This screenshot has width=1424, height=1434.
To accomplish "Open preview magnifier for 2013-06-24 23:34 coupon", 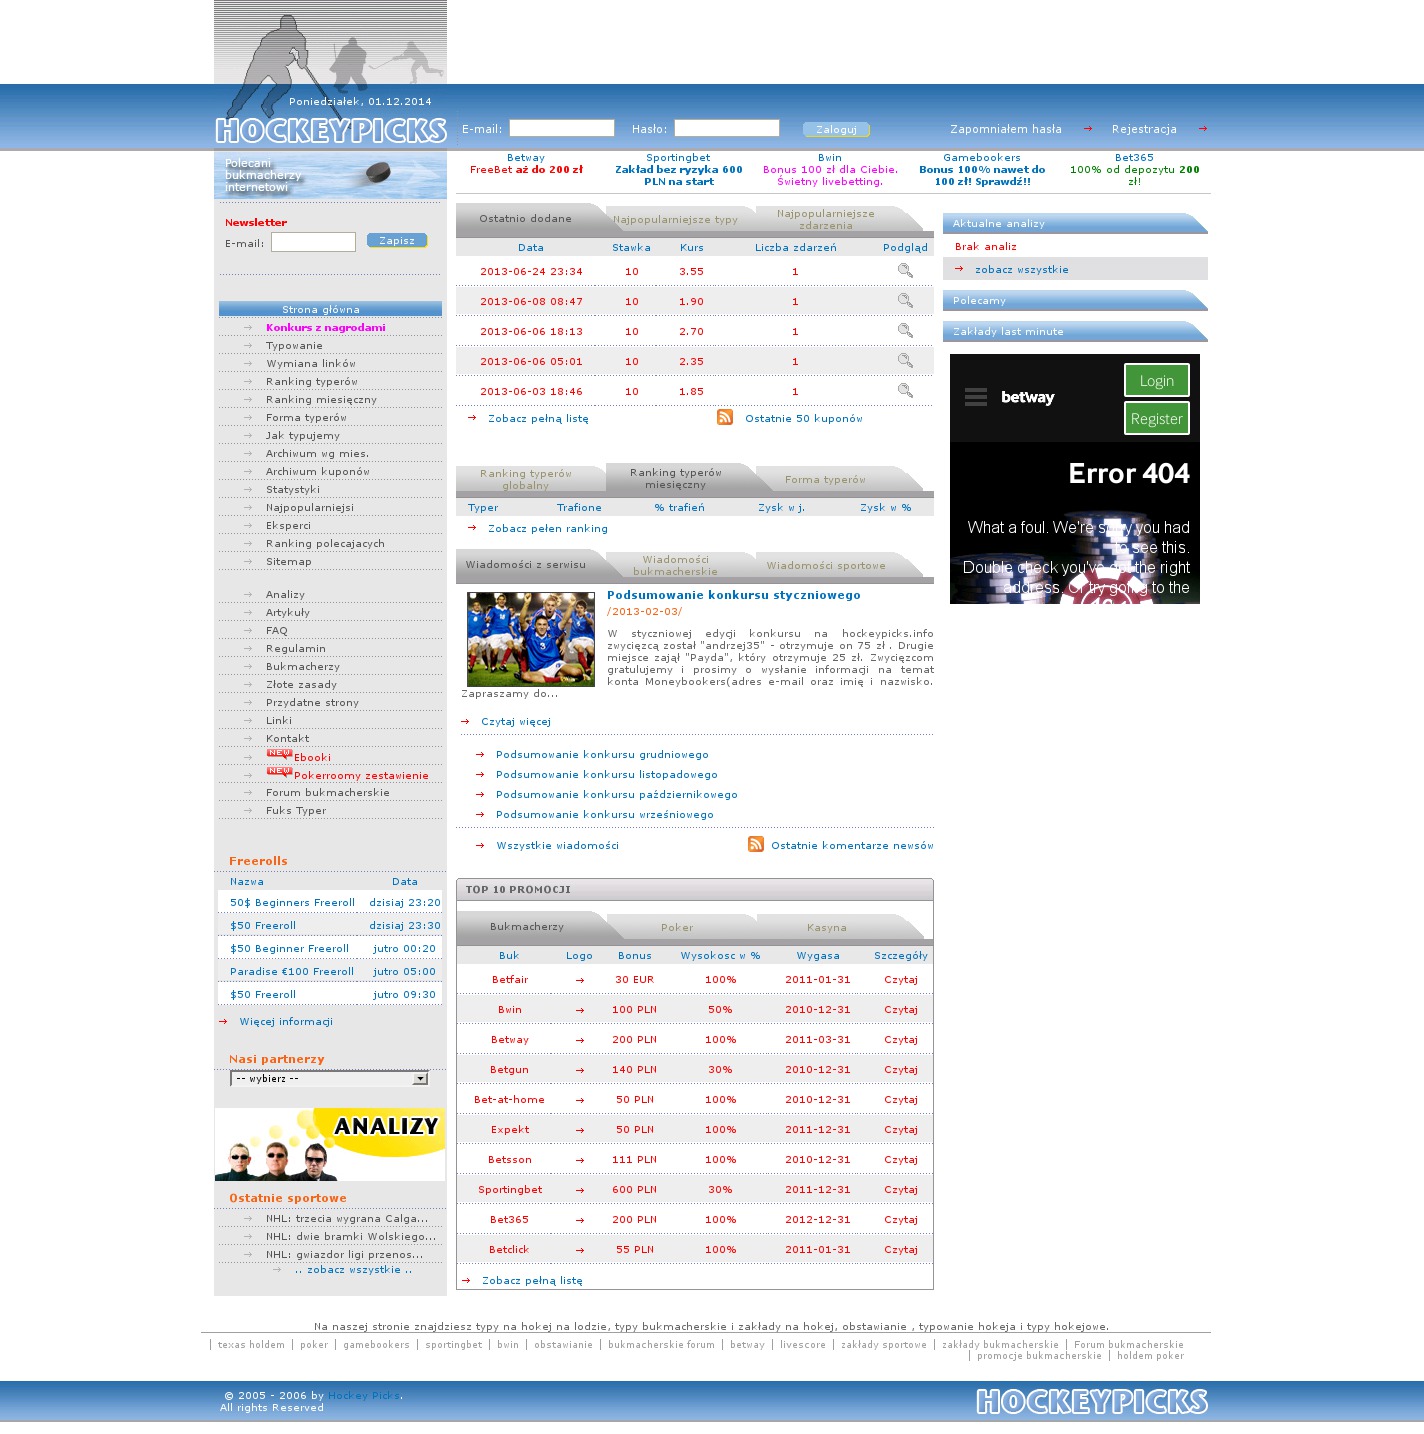I will (905, 271).
